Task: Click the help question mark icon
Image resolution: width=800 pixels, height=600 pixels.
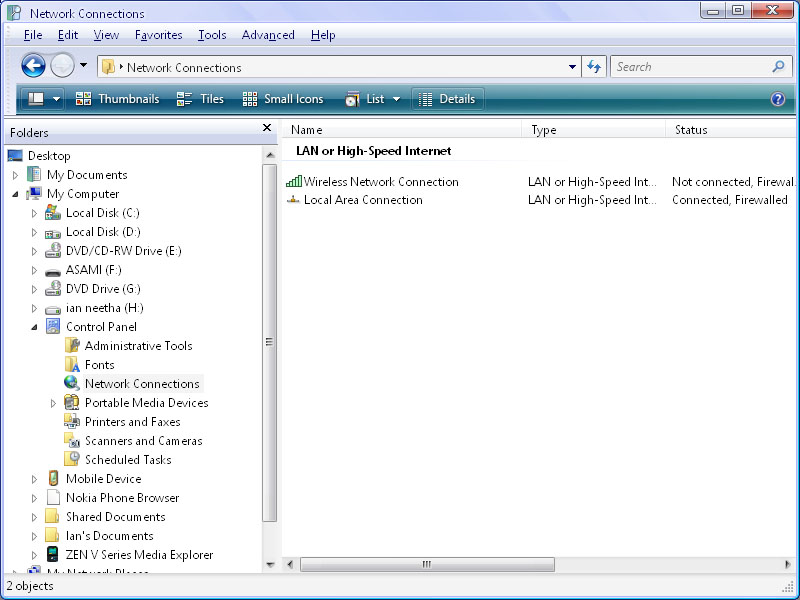Action: pyautogui.click(x=778, y=99)
